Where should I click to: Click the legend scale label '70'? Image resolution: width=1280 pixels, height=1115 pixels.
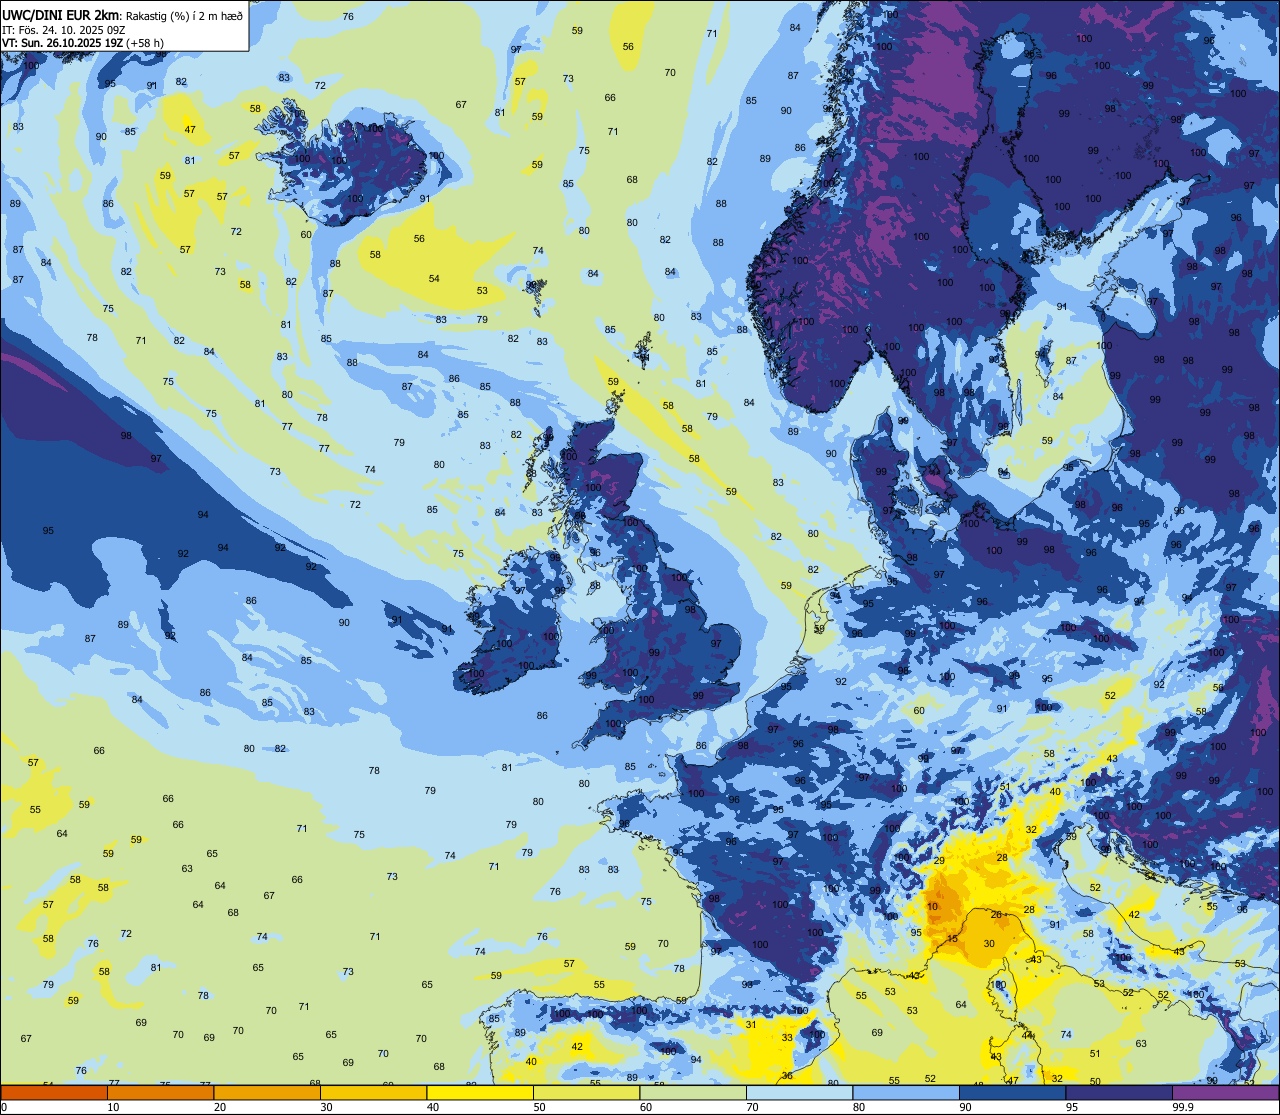click(752, 1107)
